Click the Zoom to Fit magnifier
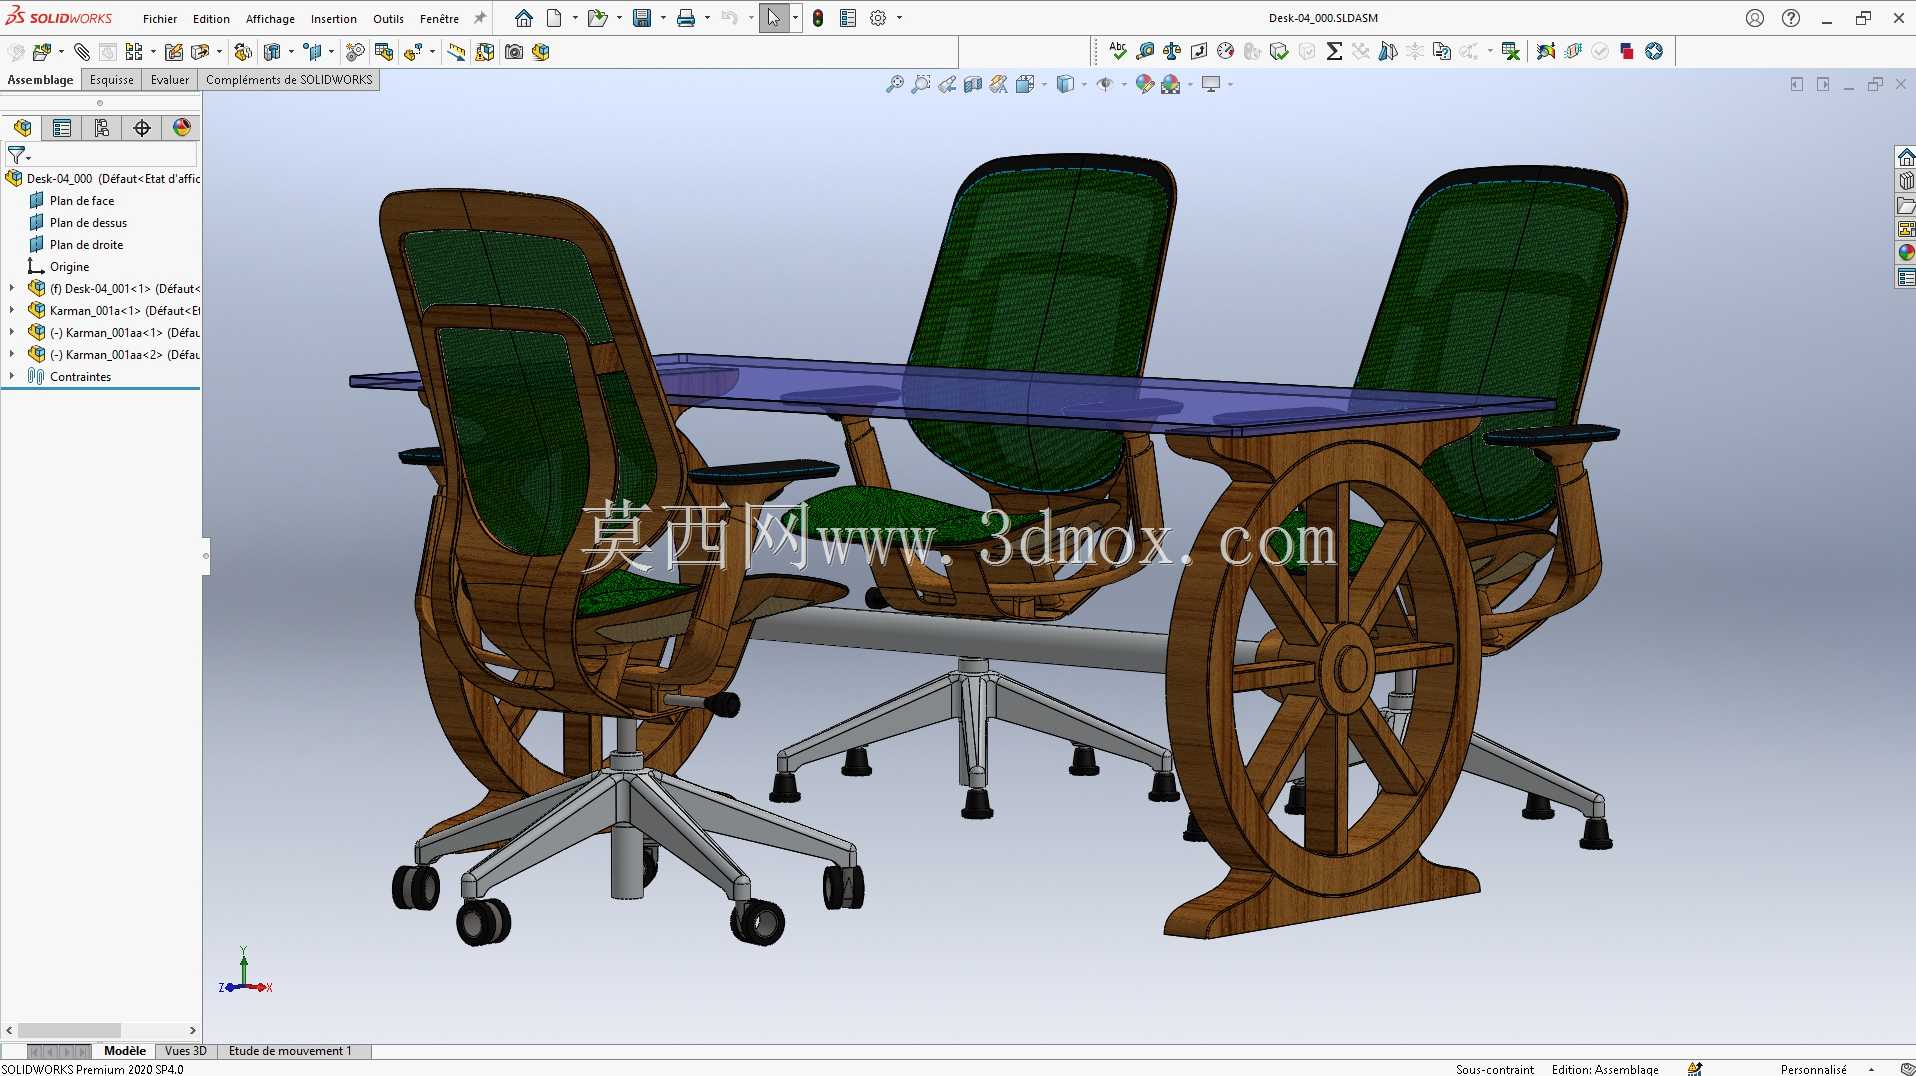 click(895, 85)
